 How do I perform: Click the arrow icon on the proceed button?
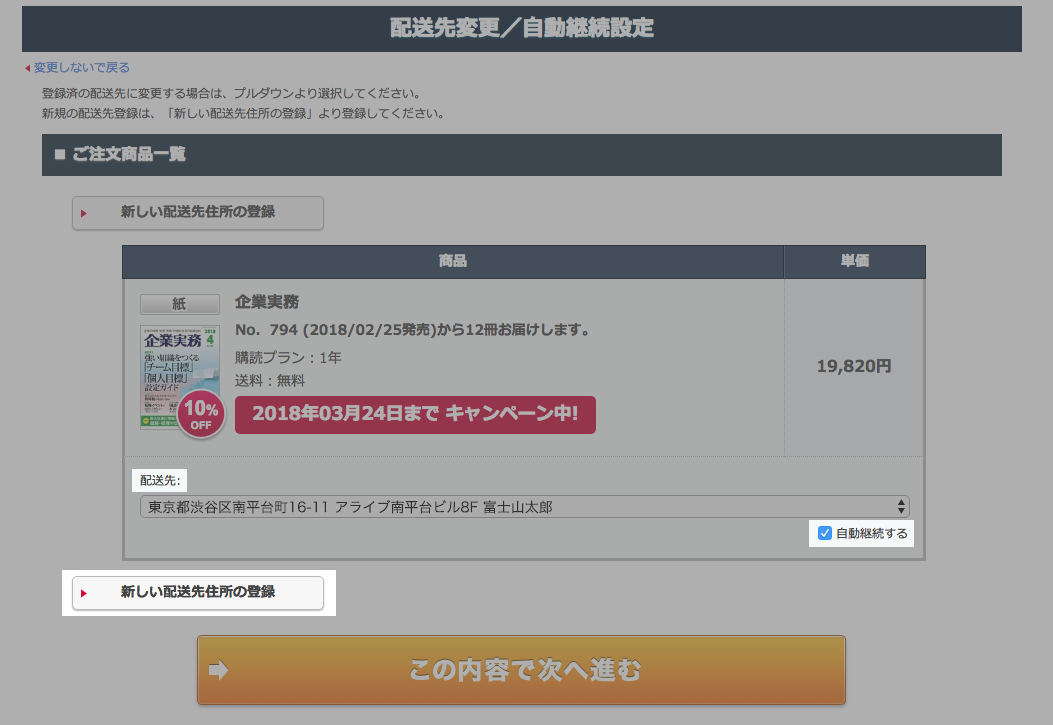(x=218, y=670)
